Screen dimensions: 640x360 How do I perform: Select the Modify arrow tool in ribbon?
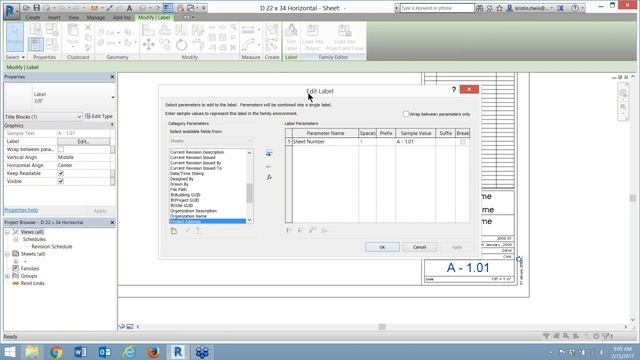coord(15,37)
